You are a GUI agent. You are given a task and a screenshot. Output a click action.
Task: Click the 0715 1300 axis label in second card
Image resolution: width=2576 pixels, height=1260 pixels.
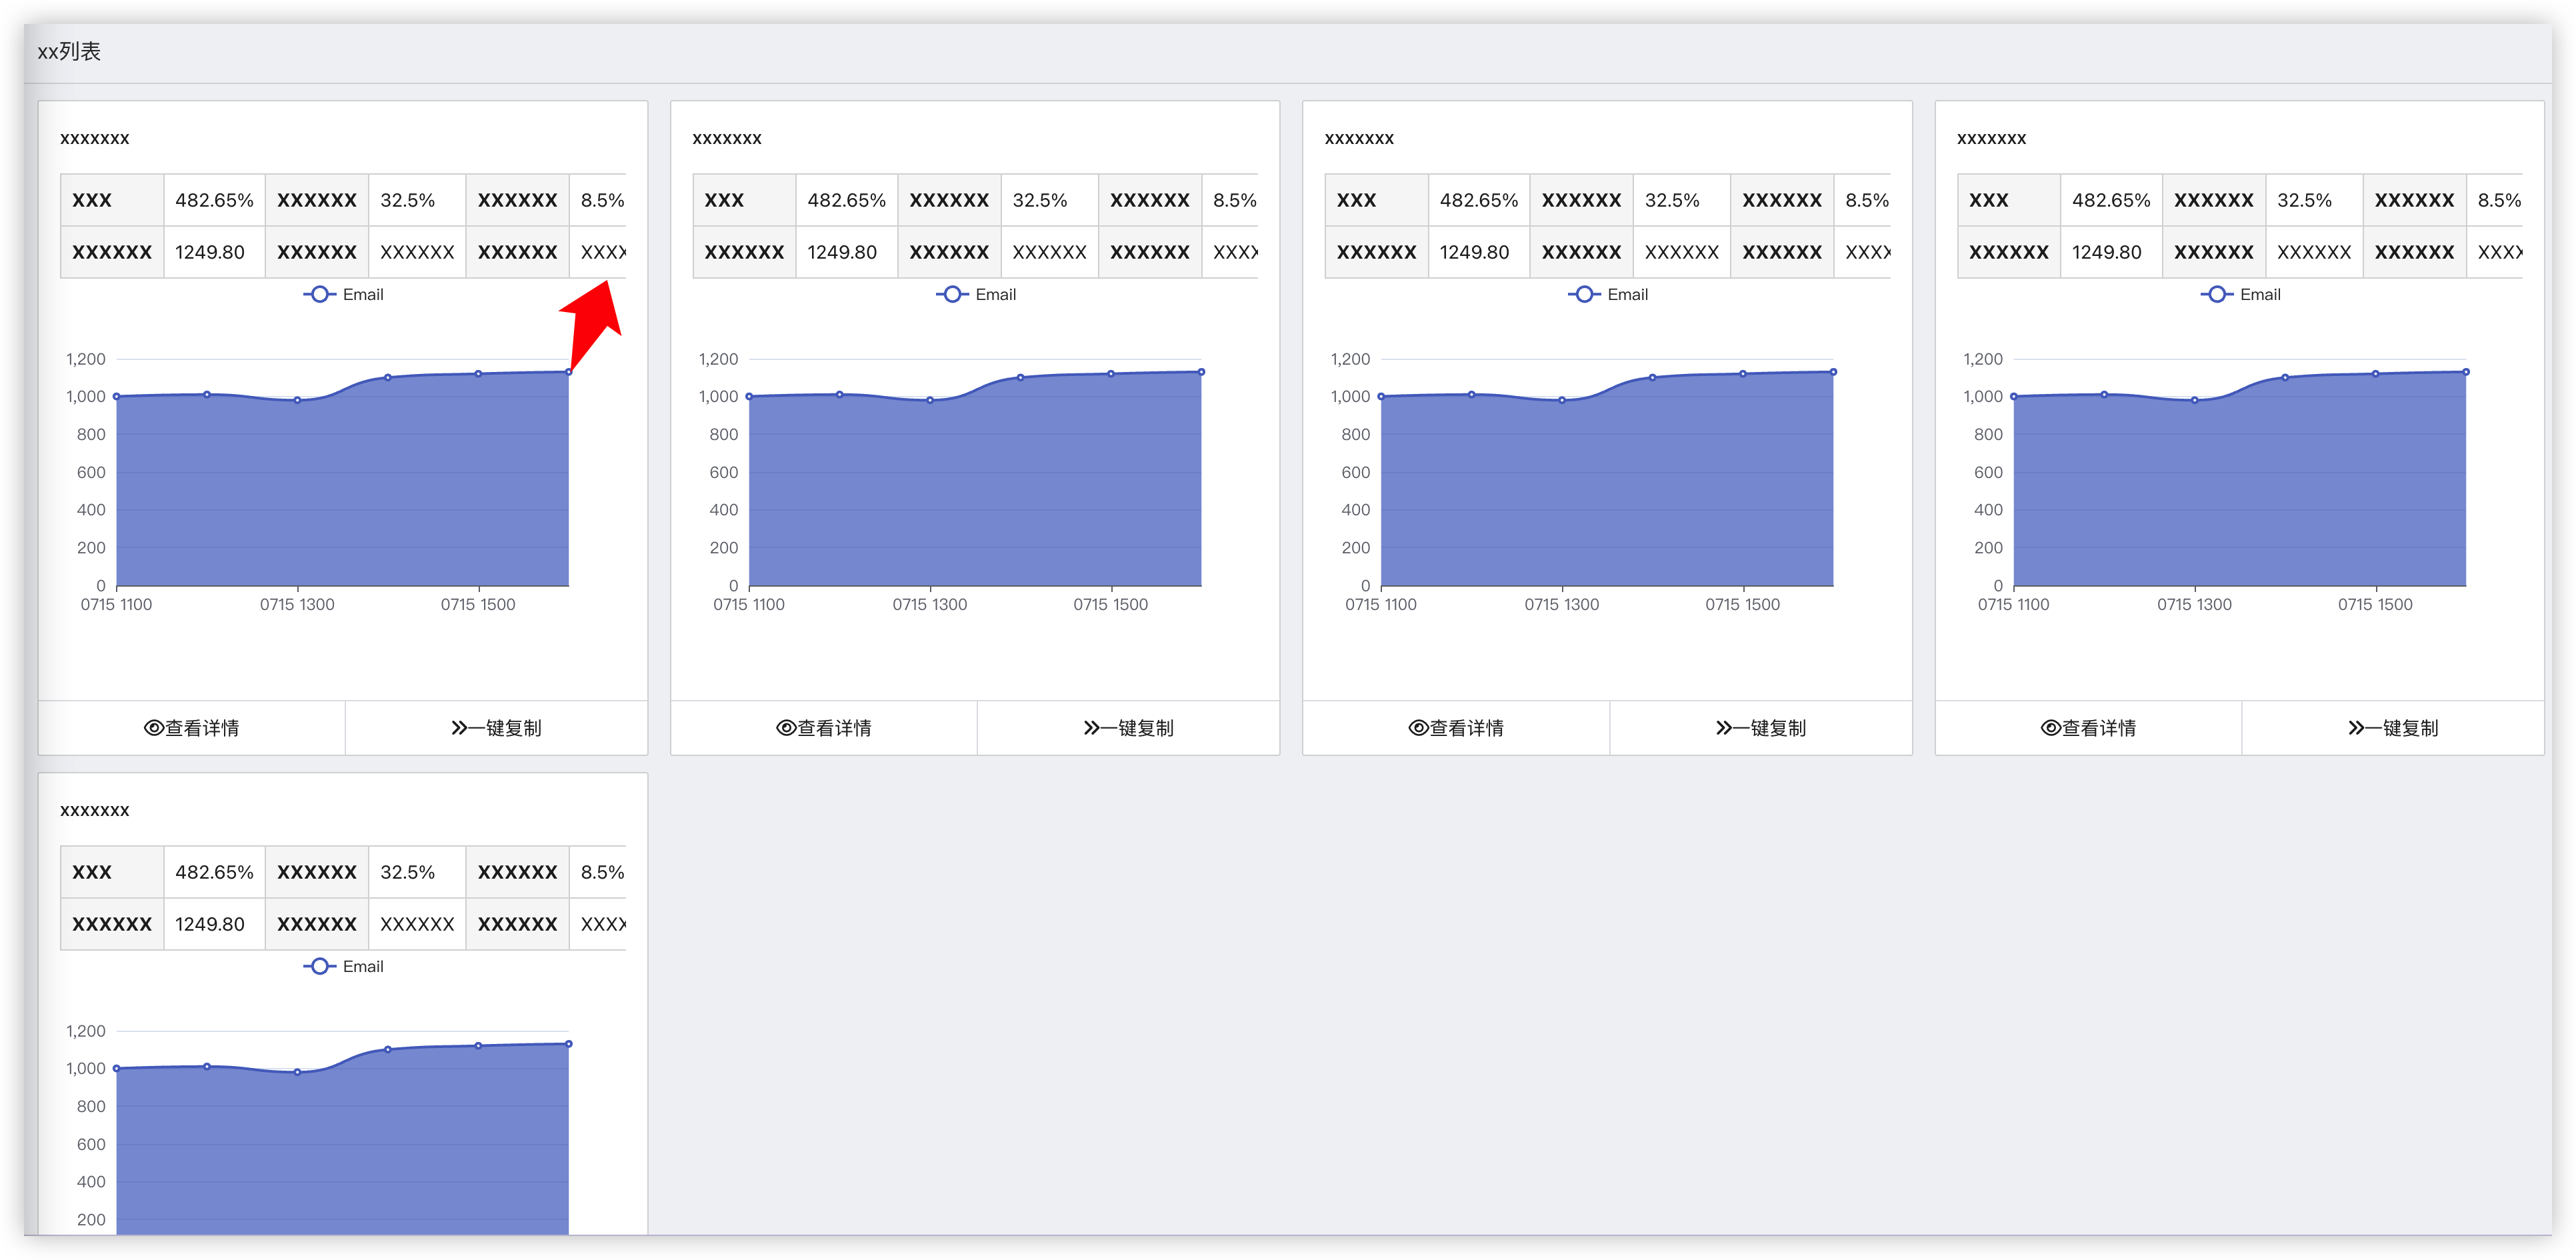tap(930, 604)
